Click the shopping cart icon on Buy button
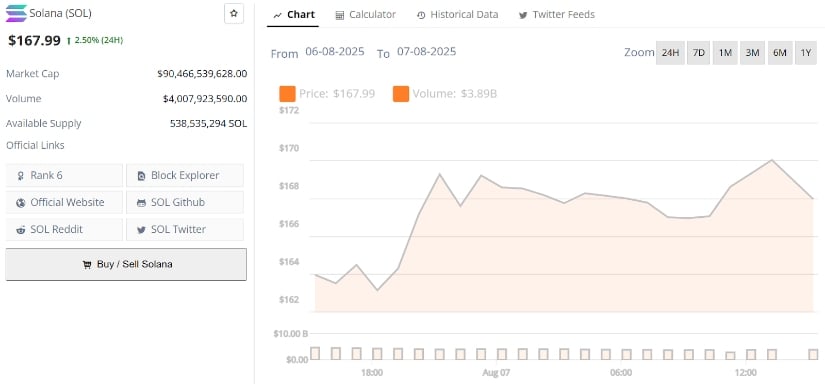 87,265
